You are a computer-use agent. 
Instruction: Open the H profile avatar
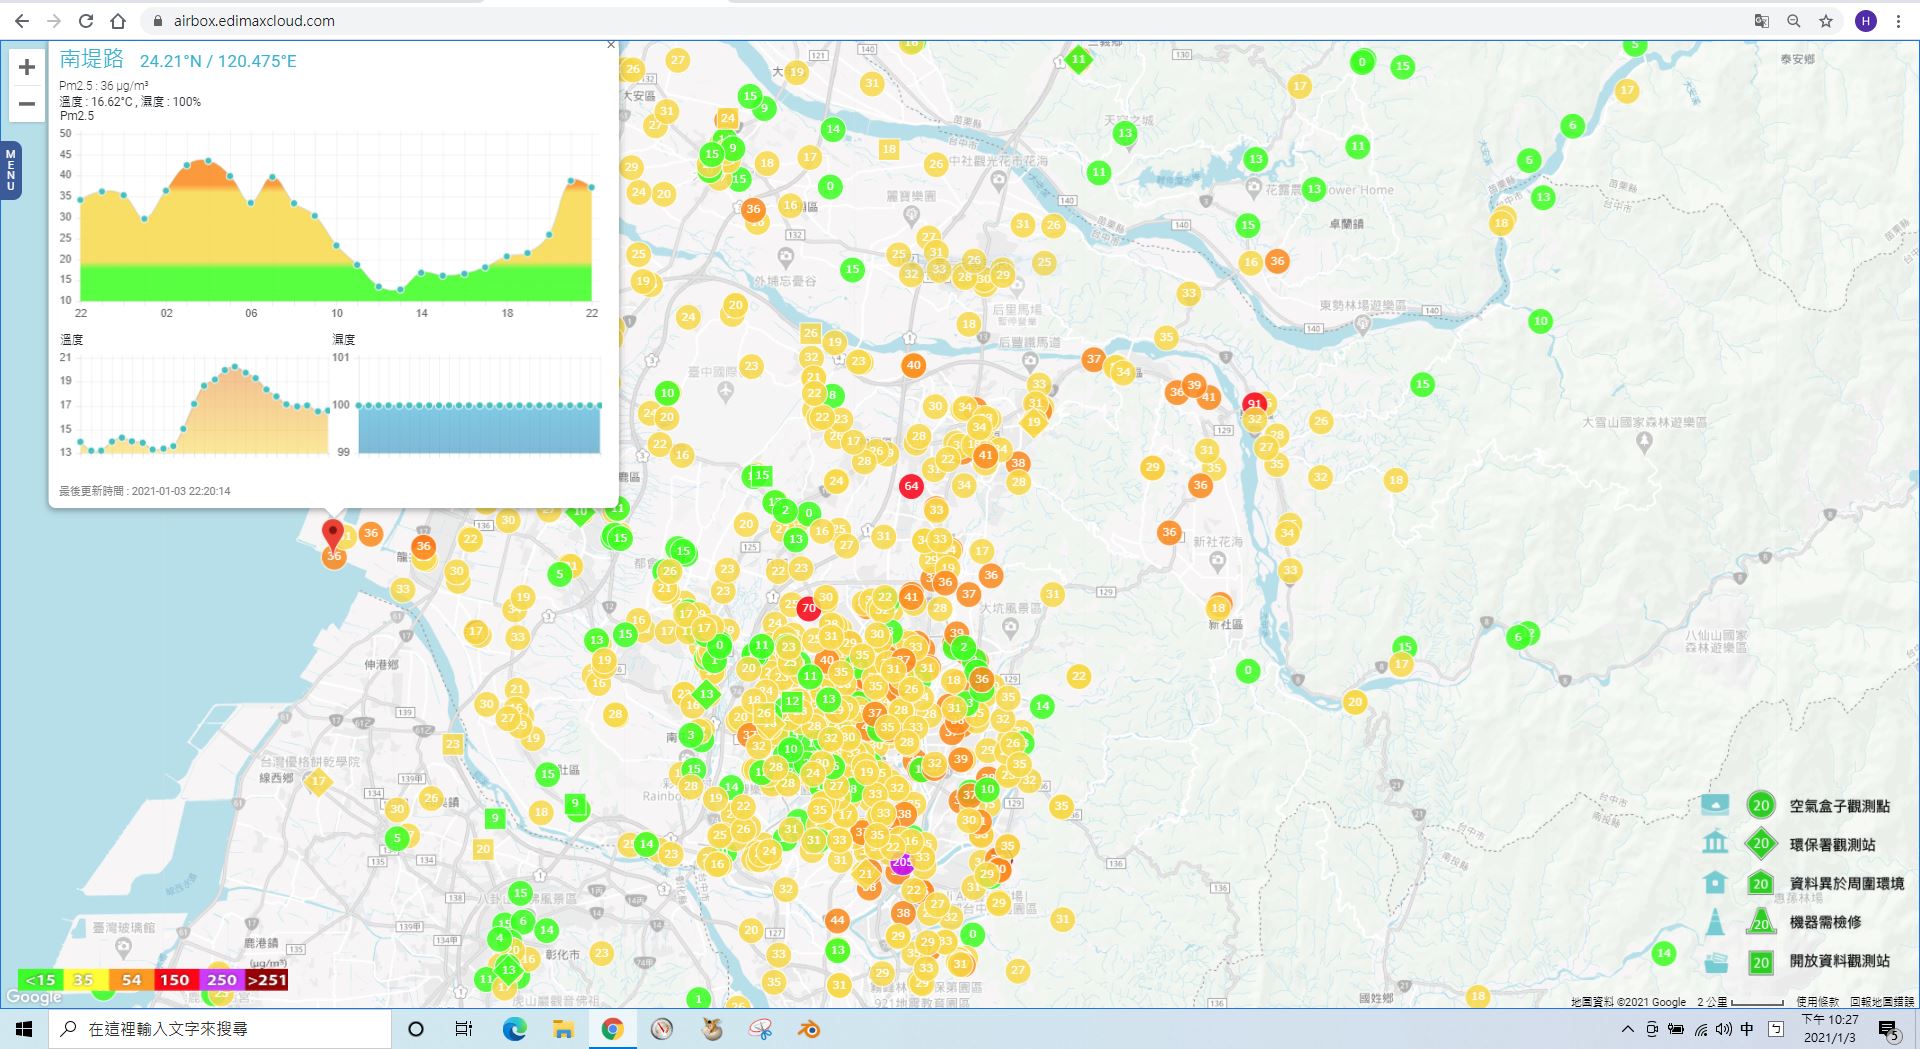(x=1866, y=21)
